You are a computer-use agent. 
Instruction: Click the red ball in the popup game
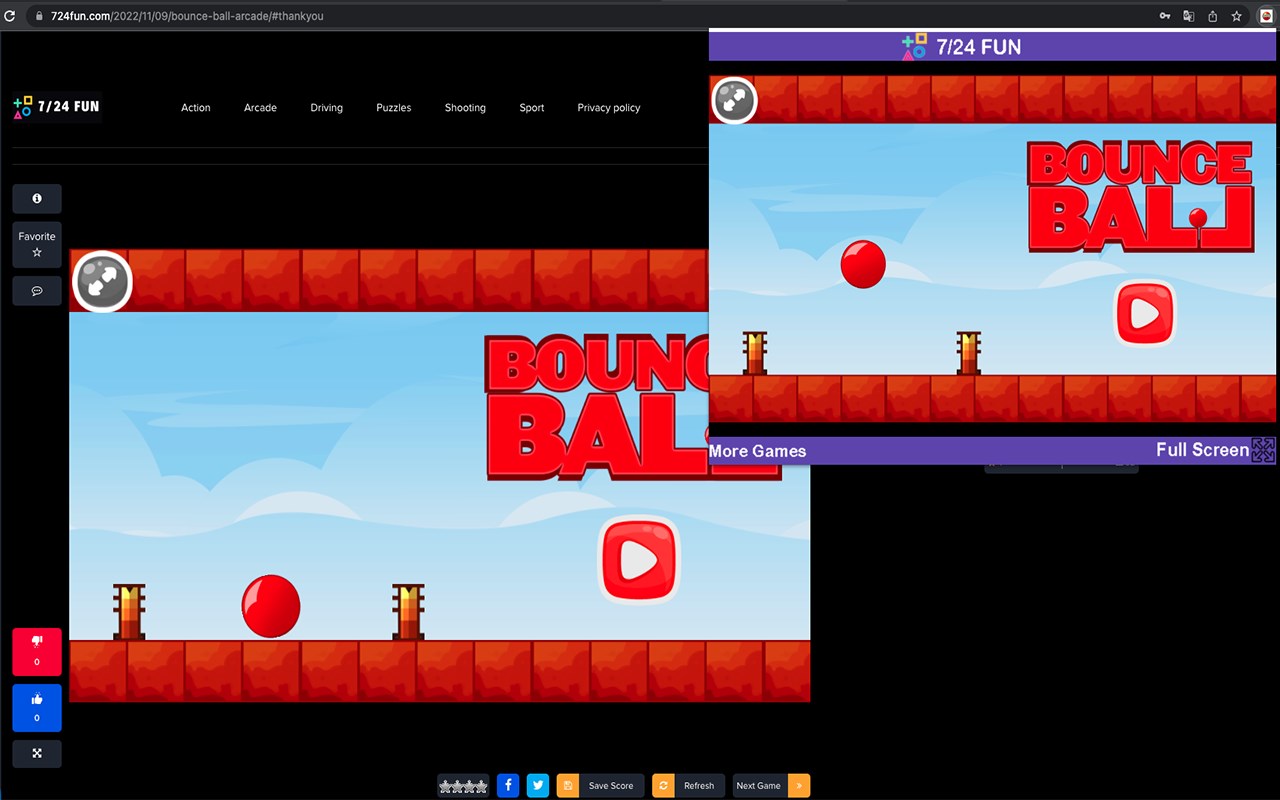[863, 264]
